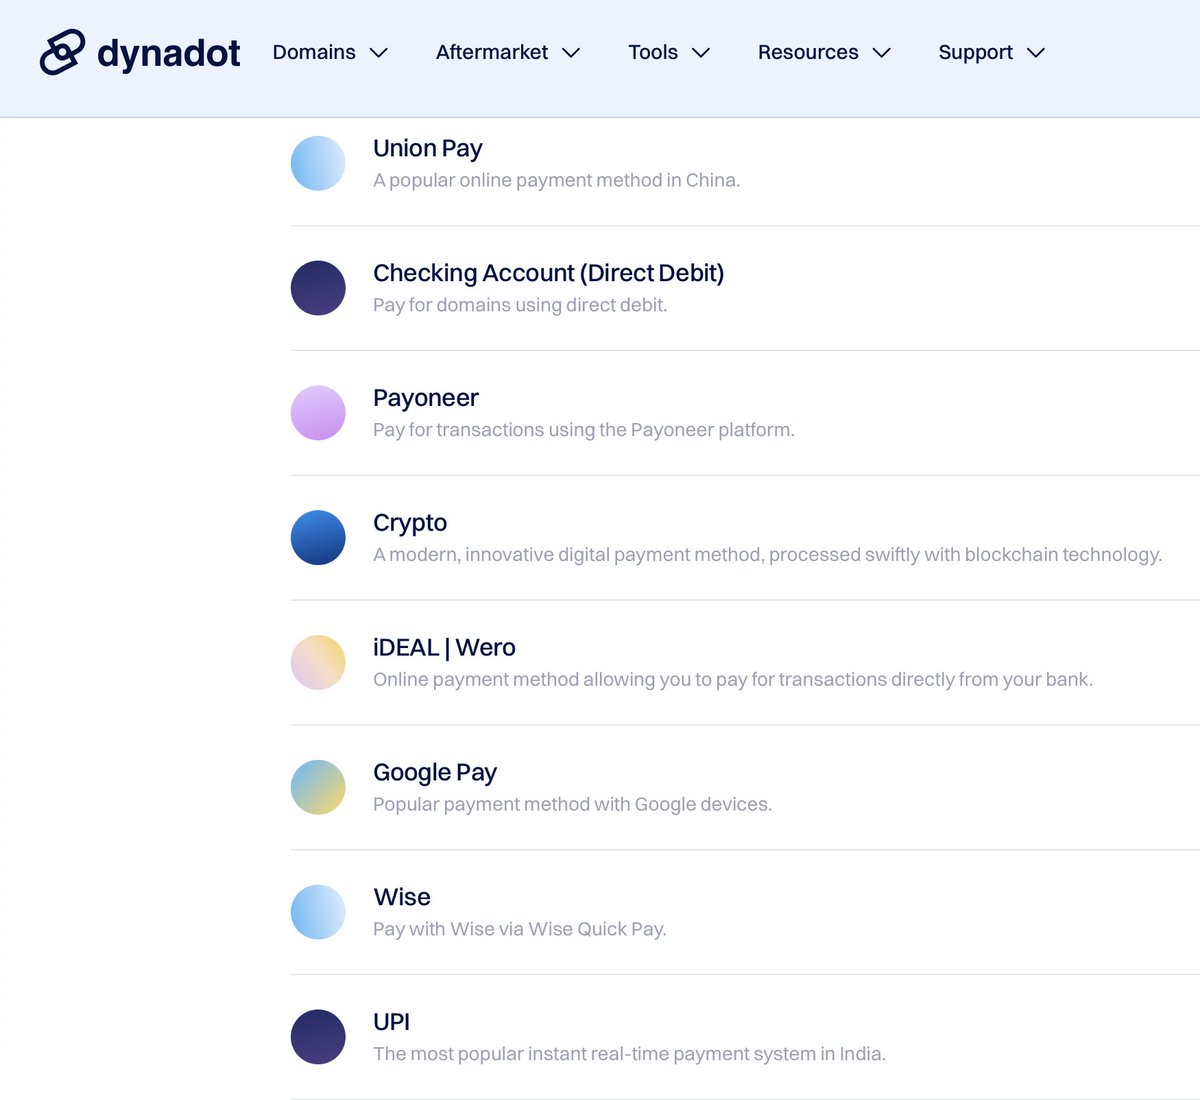The image size is (1200, 1100).
Task: Select the Google Pay heading
Action: [435, 773]
